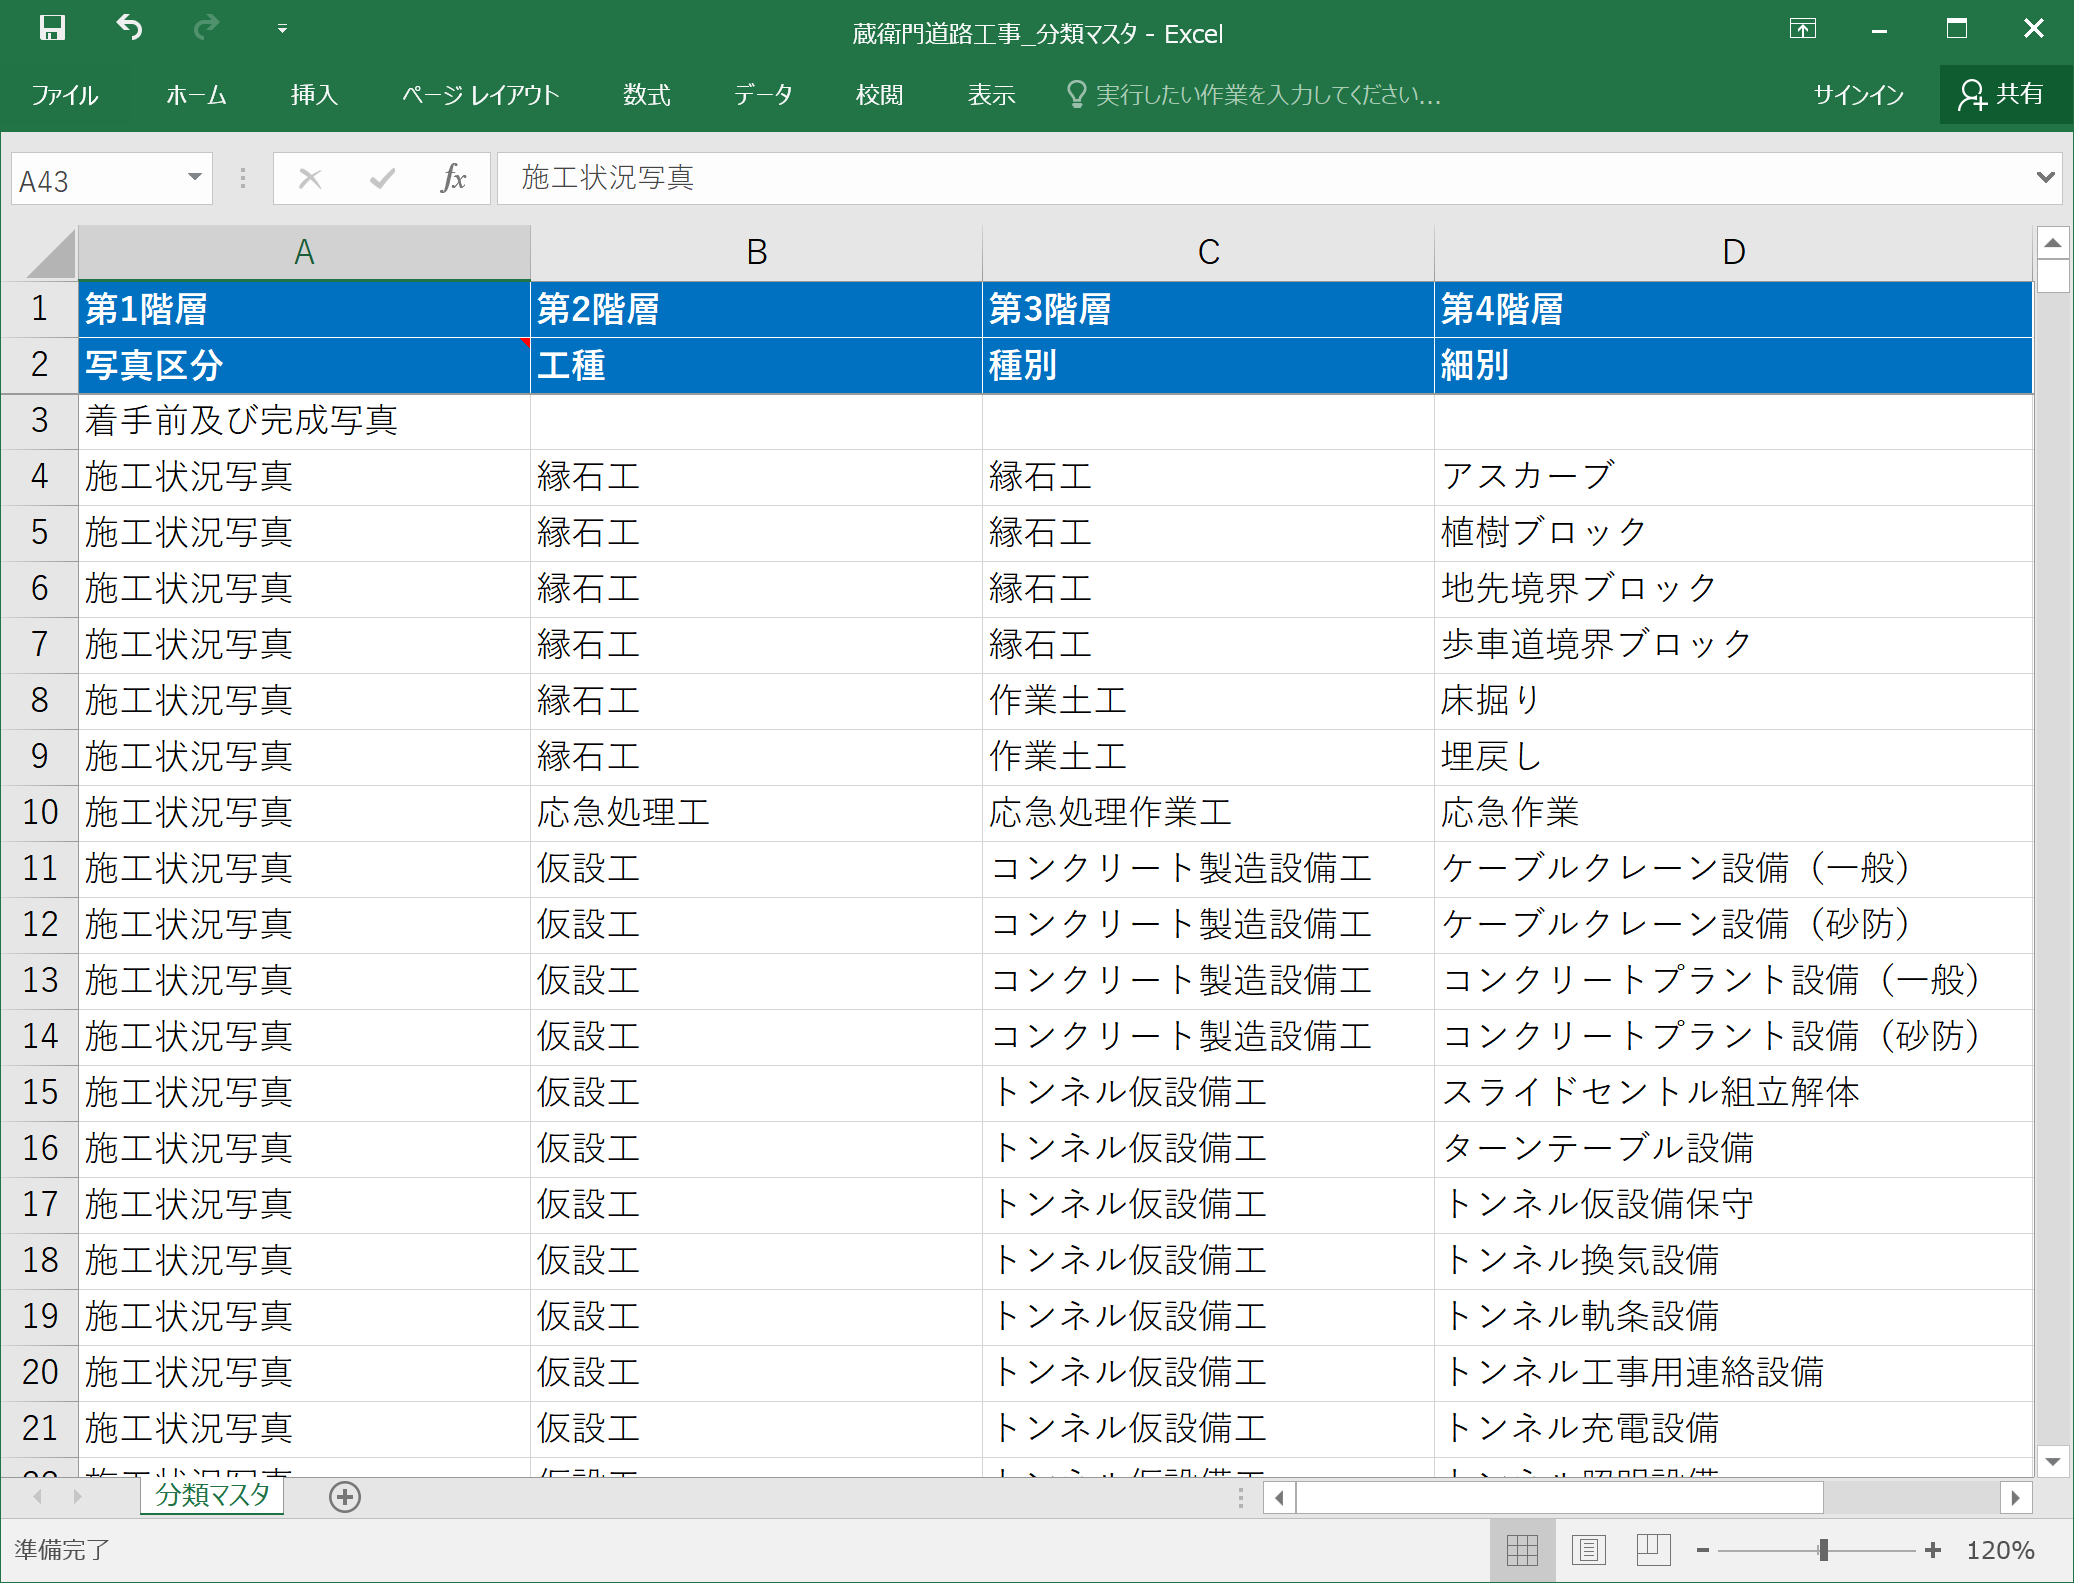Click the ribbon display options icon
The height and width of the screenshot is (1583, 2074).
pos(1802,29)
